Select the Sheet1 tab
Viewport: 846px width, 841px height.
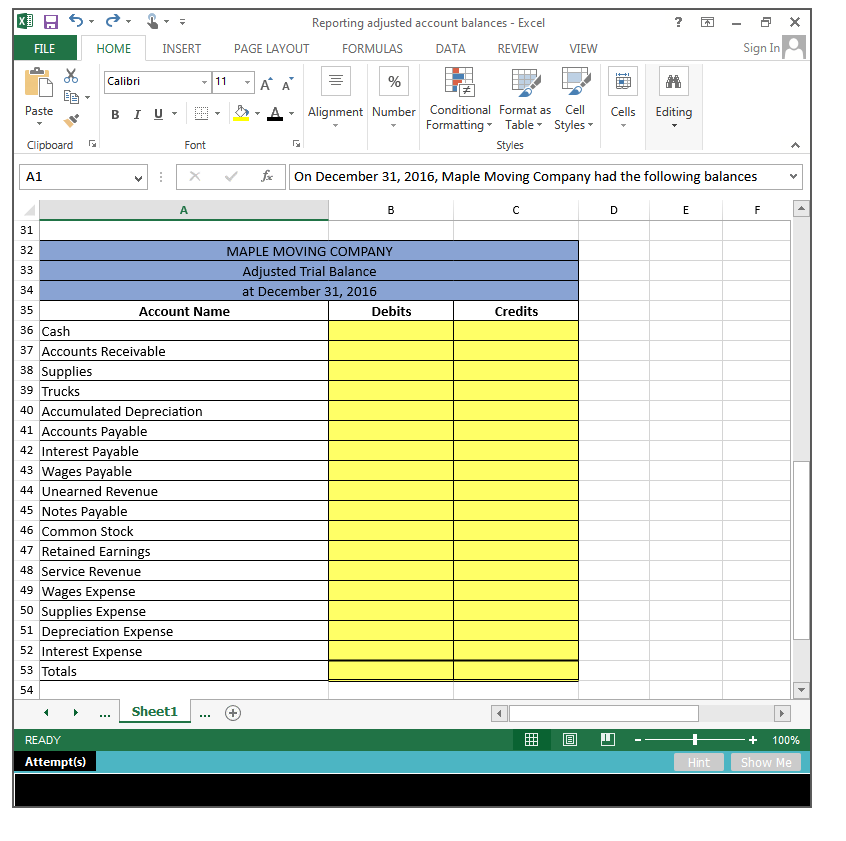point(154,712)
